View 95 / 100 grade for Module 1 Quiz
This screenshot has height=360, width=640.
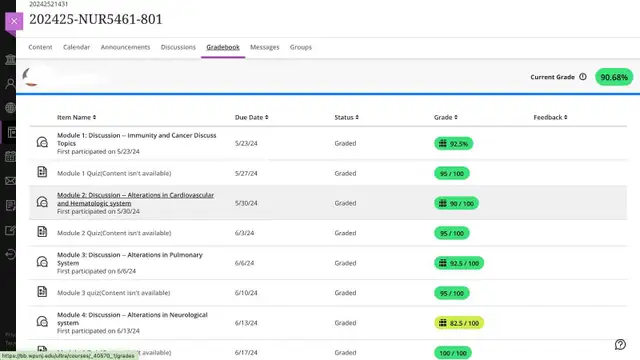pos(452,173)
